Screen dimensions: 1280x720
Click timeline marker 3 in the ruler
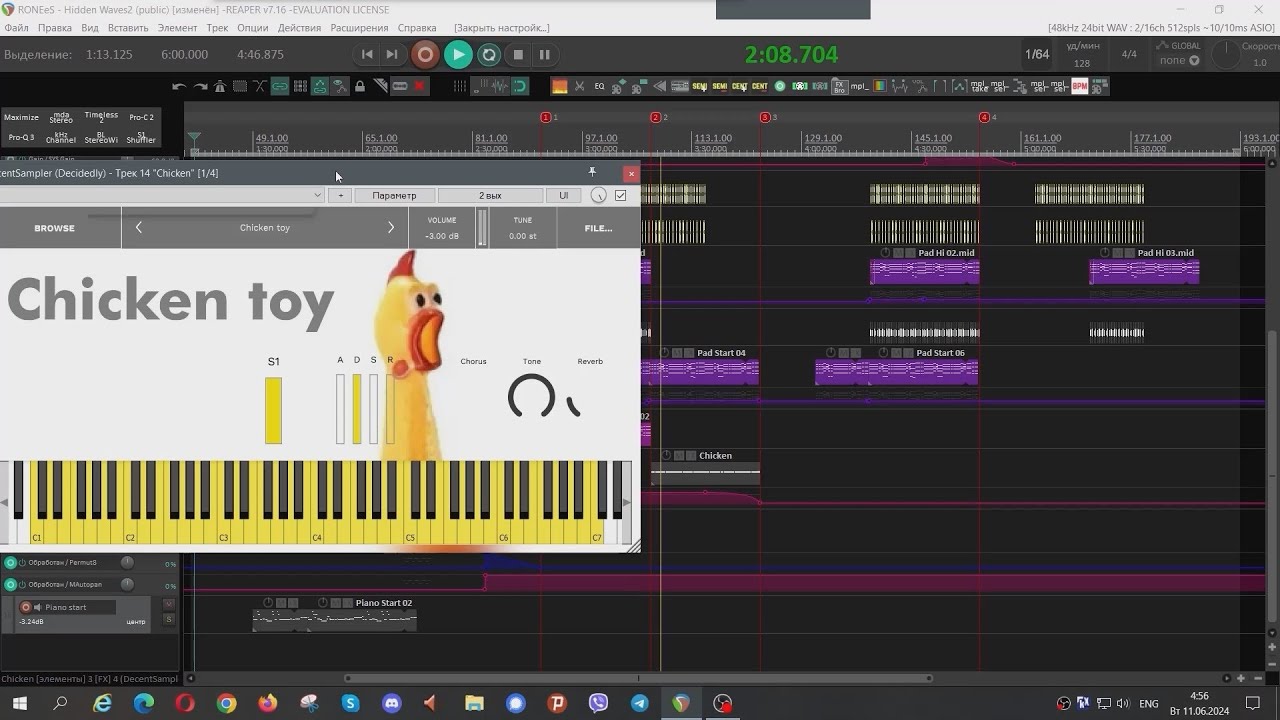pyautogui.click(x=765, y=117)
